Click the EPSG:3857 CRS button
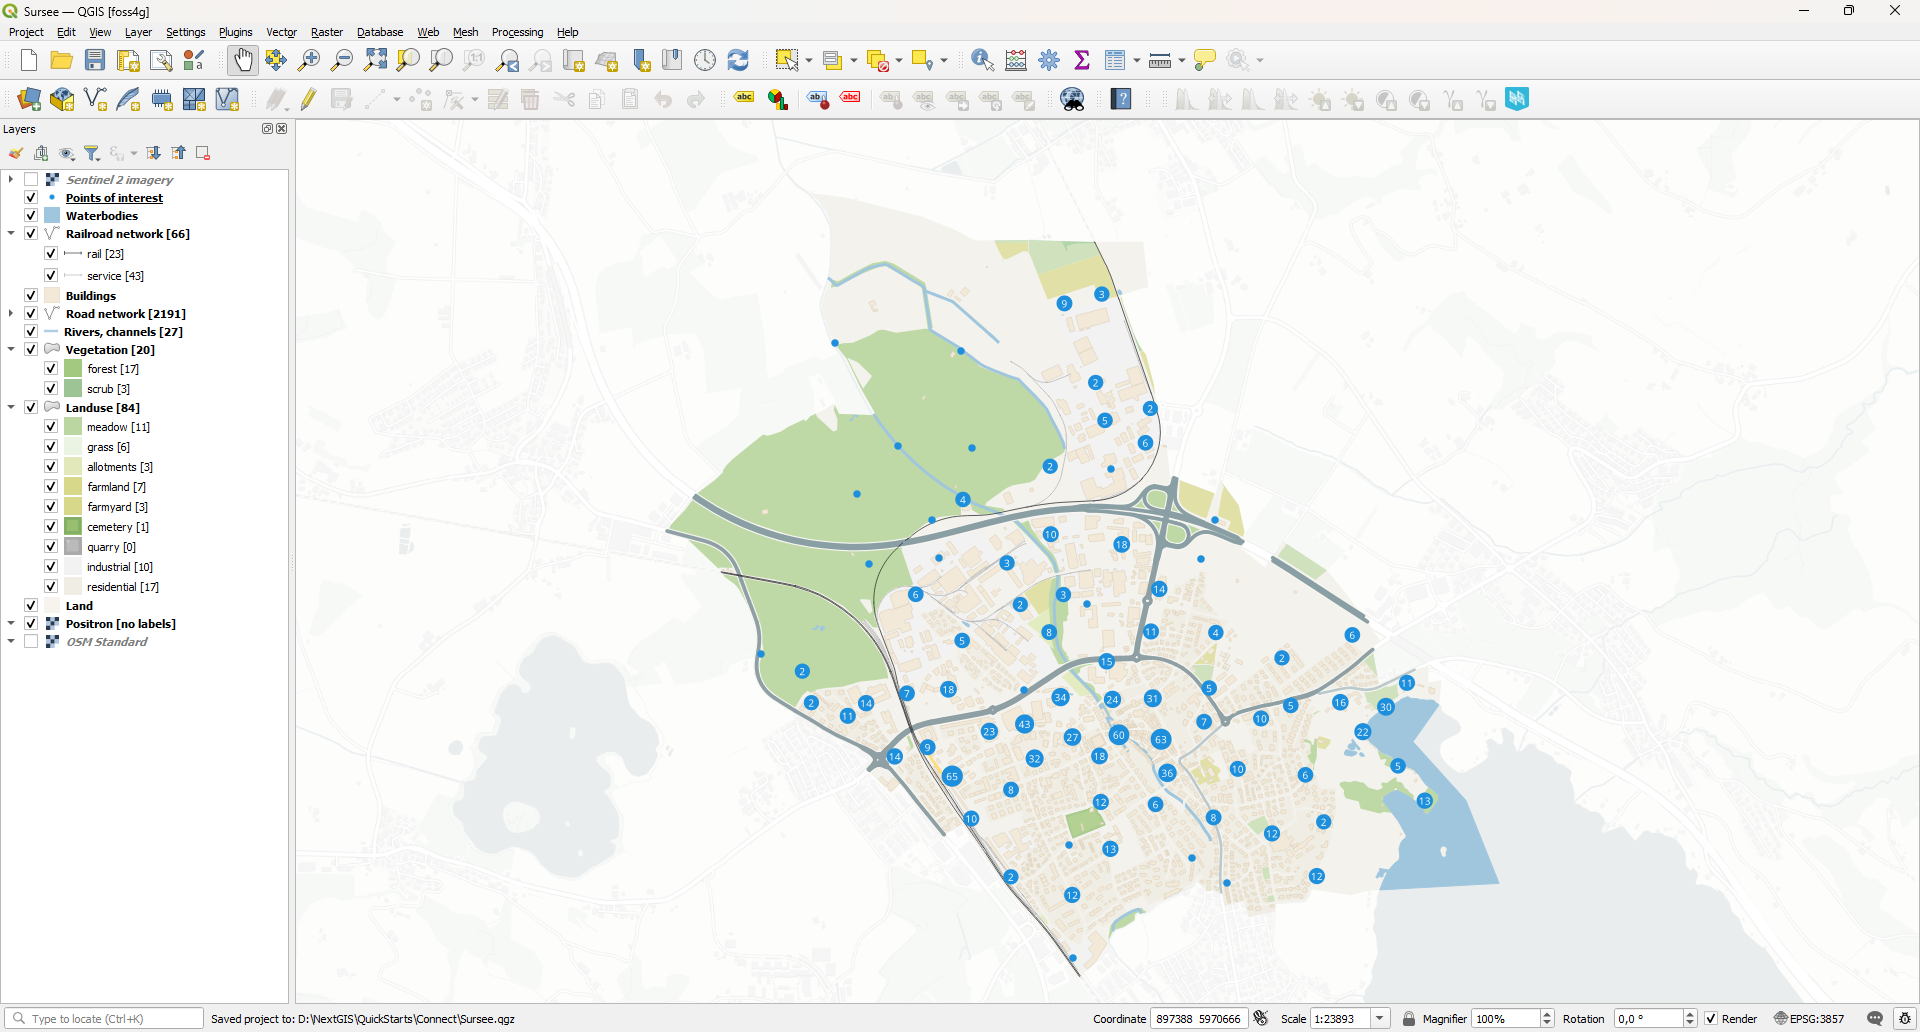 (1809, 1019)
